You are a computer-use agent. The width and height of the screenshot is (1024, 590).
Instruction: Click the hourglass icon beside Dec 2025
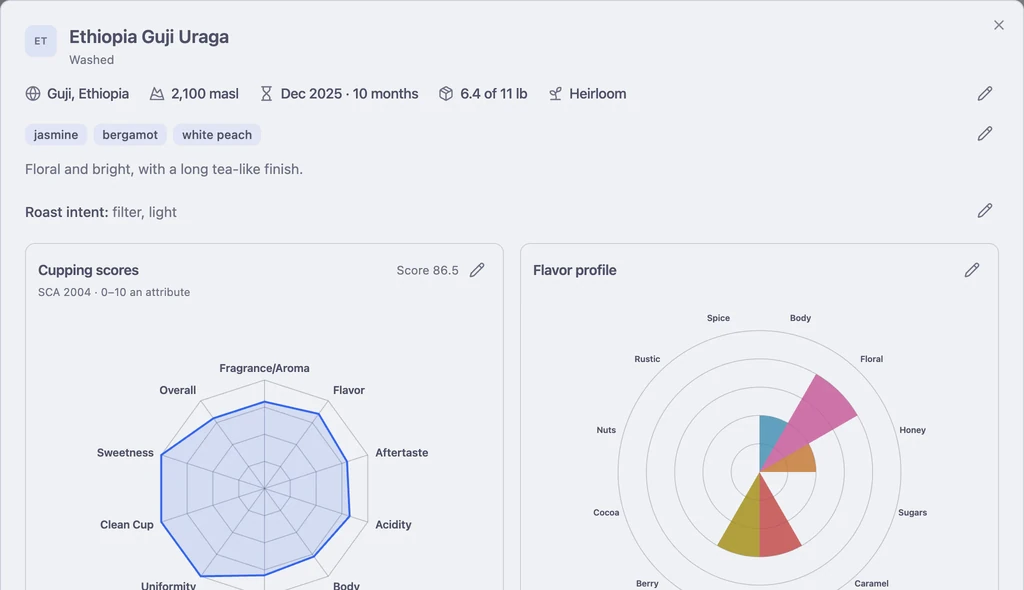[266, 93]
